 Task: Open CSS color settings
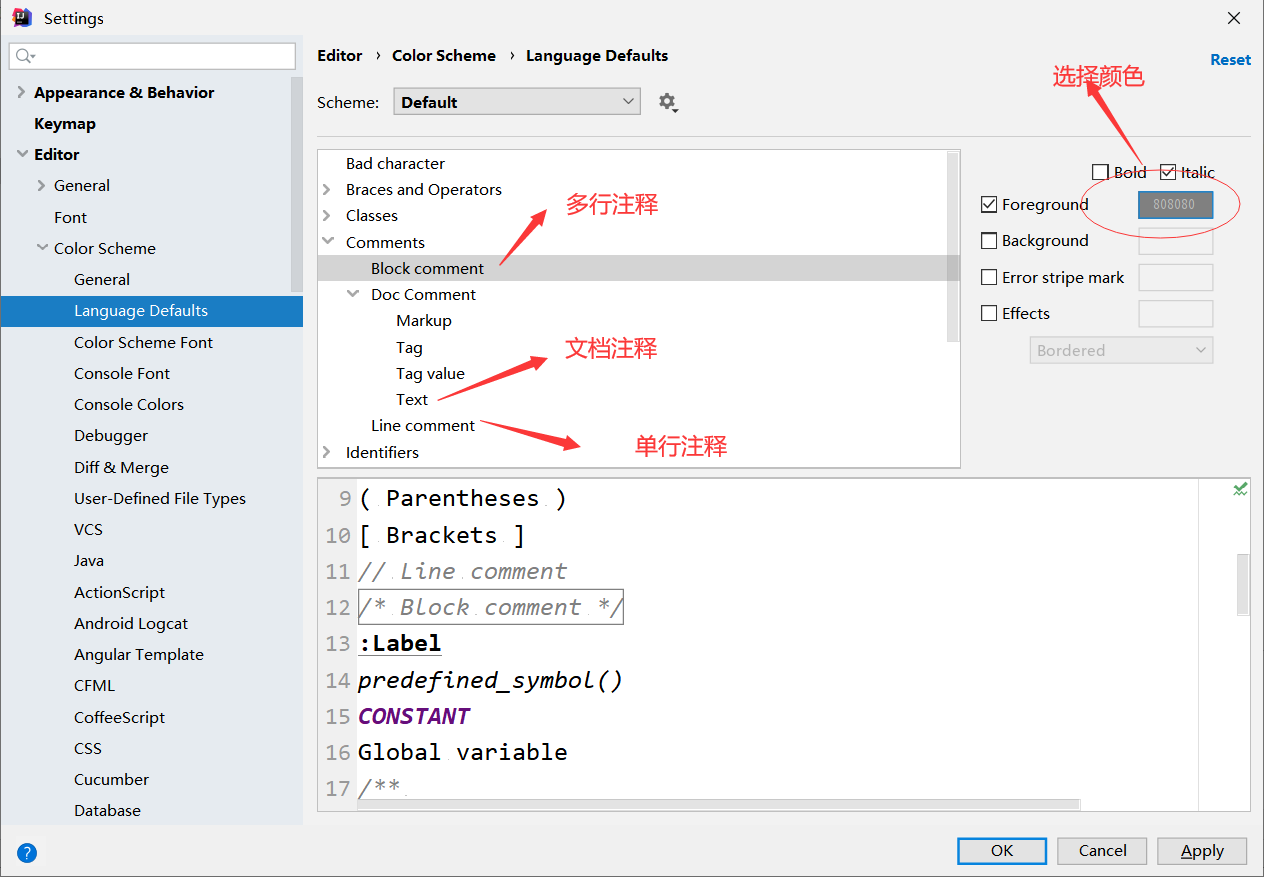(88, 748)
